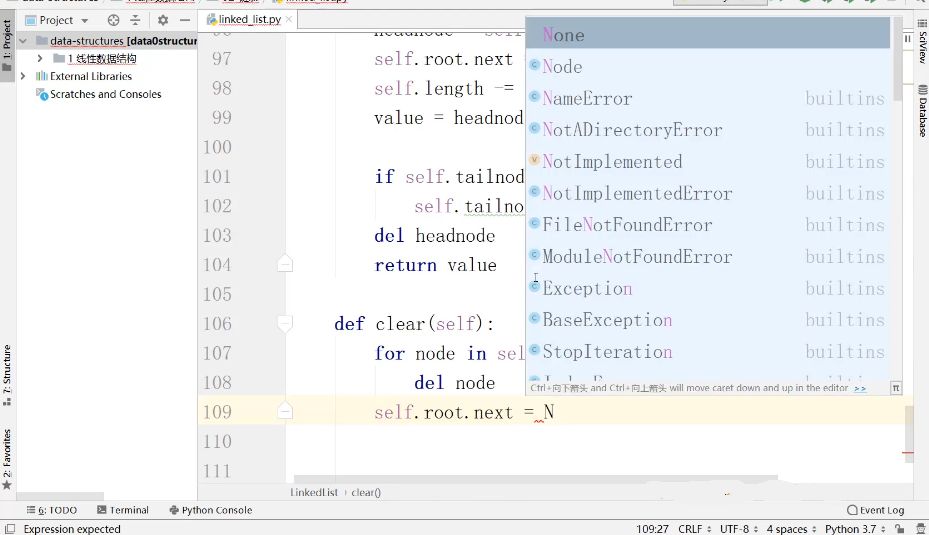Click the locate/scroll-from-source target icon
This screenshot has width=929, height=535.
pyautogui.click(x=113, y=20)
